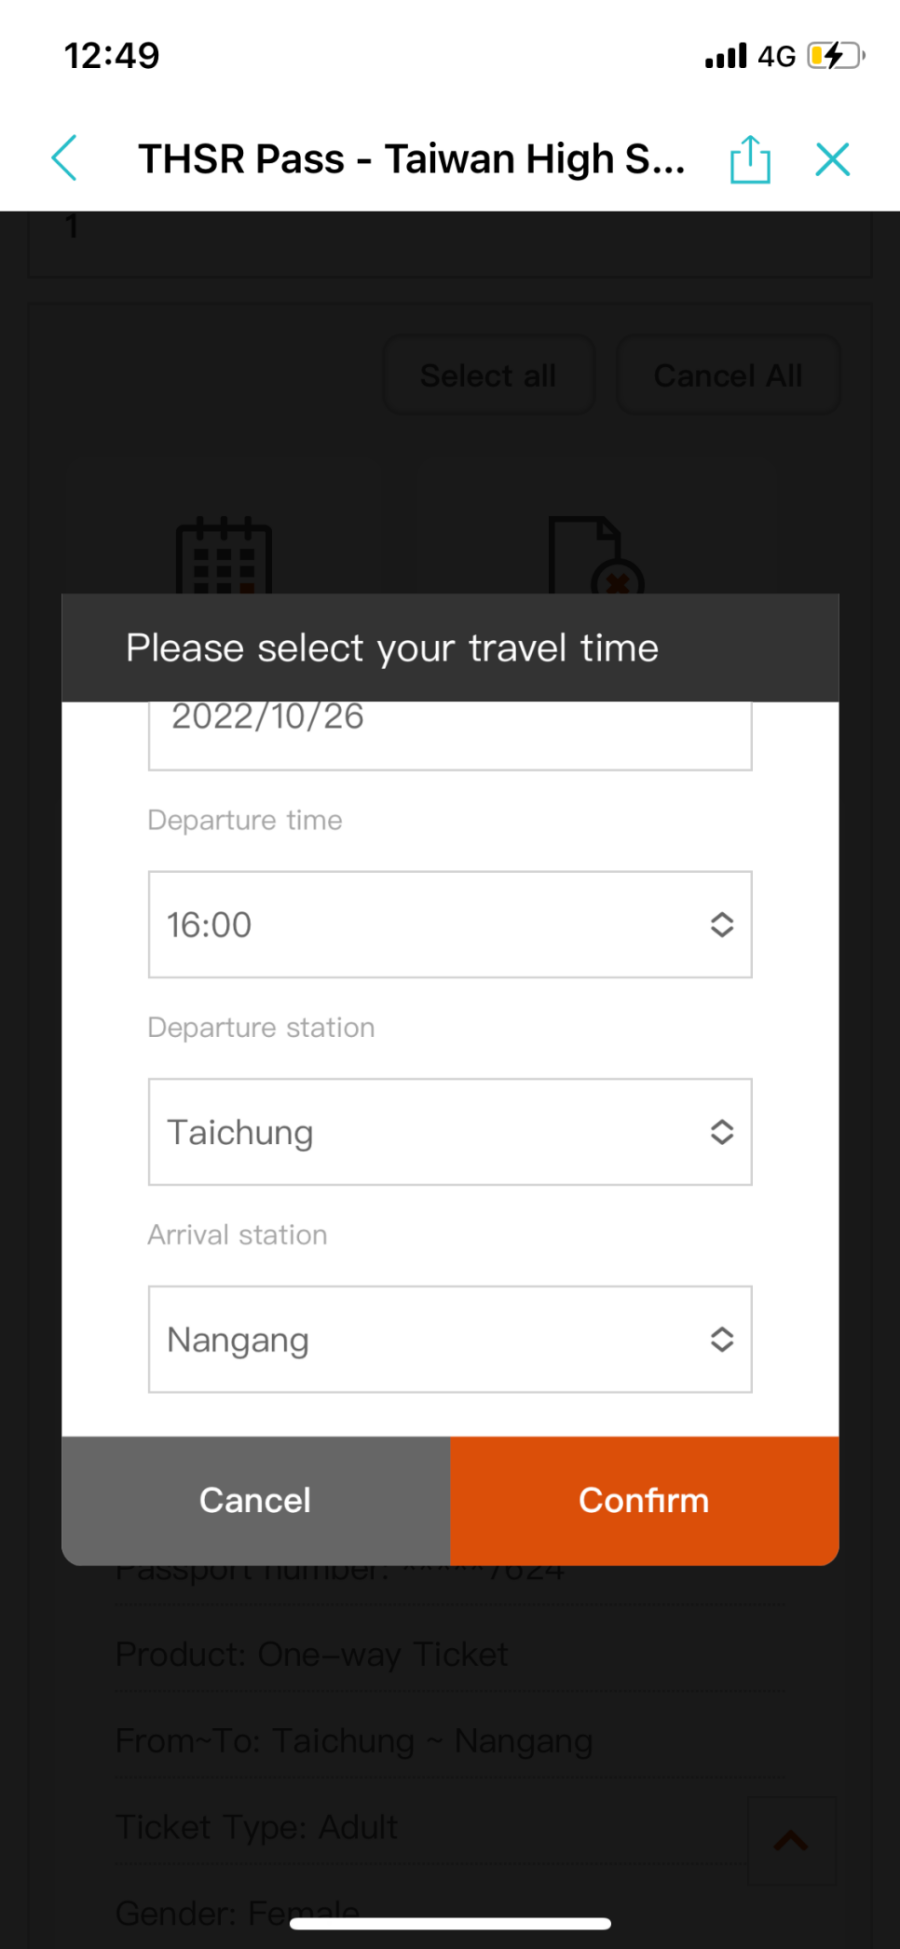The height and width of the screenshot is (1949, 900).
Task: Tap the home indicator bar
Action: [x=450, y=1923]
